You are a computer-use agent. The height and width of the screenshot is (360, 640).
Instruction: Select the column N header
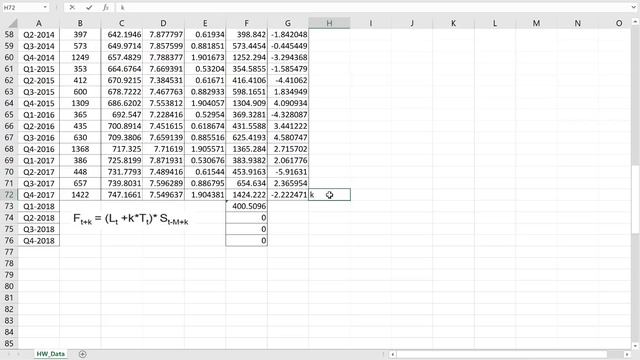coord(578,23)
